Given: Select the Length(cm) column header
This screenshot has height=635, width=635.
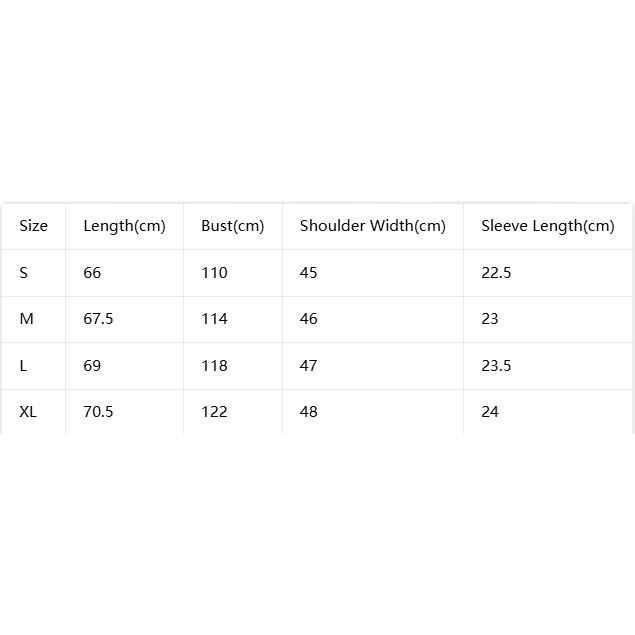Looking at the screenshot, I should tap(124, 226).
